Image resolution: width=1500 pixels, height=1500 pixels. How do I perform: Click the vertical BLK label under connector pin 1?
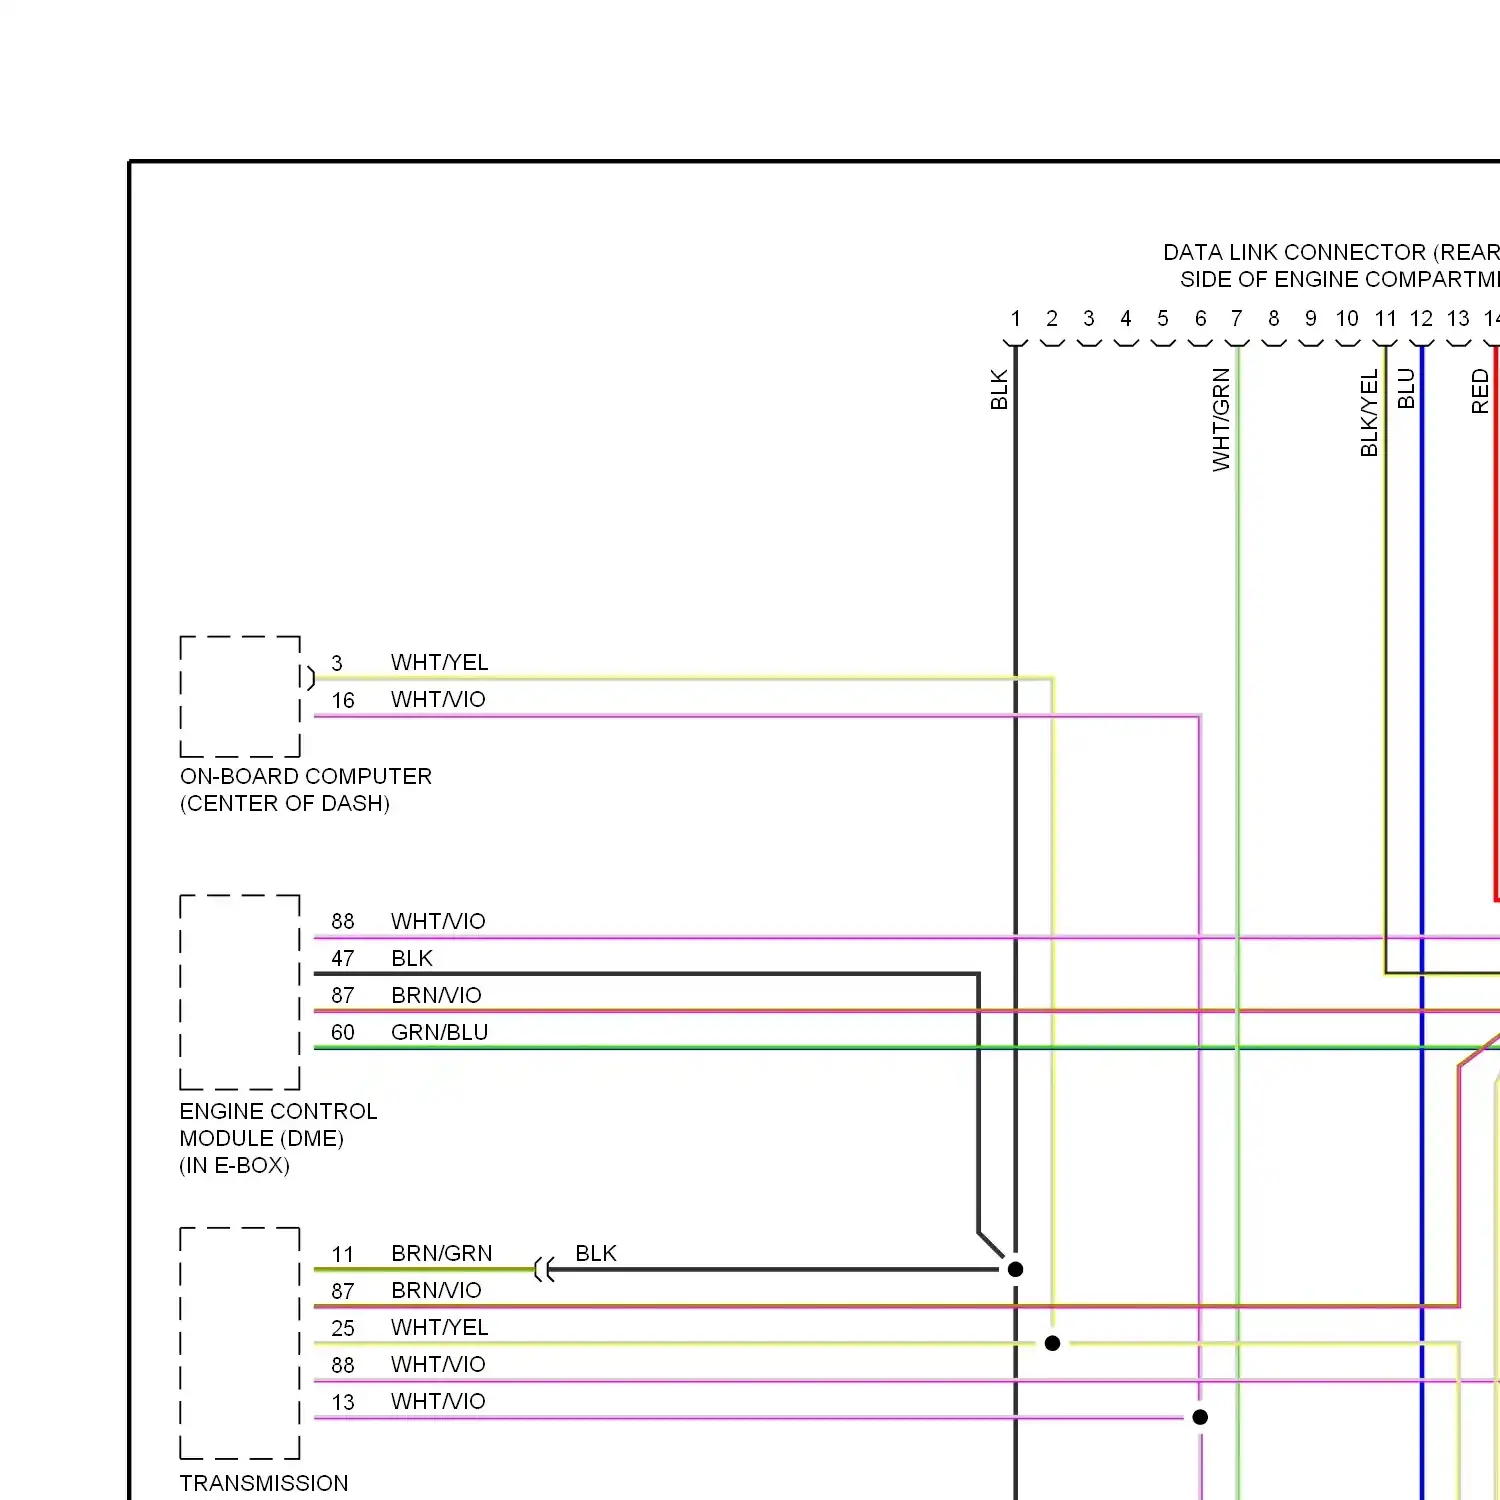click(x=999, y=390)
